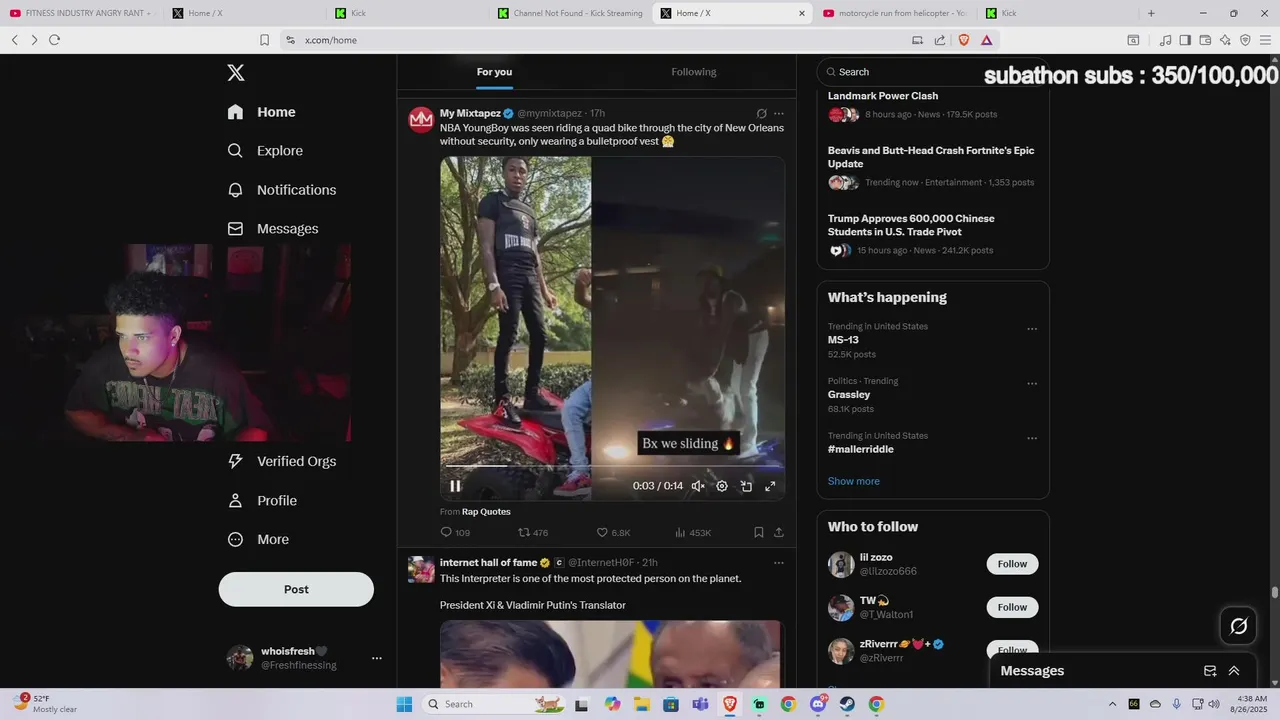
Task: Select the For you tab
Action: tap(494, 72)
